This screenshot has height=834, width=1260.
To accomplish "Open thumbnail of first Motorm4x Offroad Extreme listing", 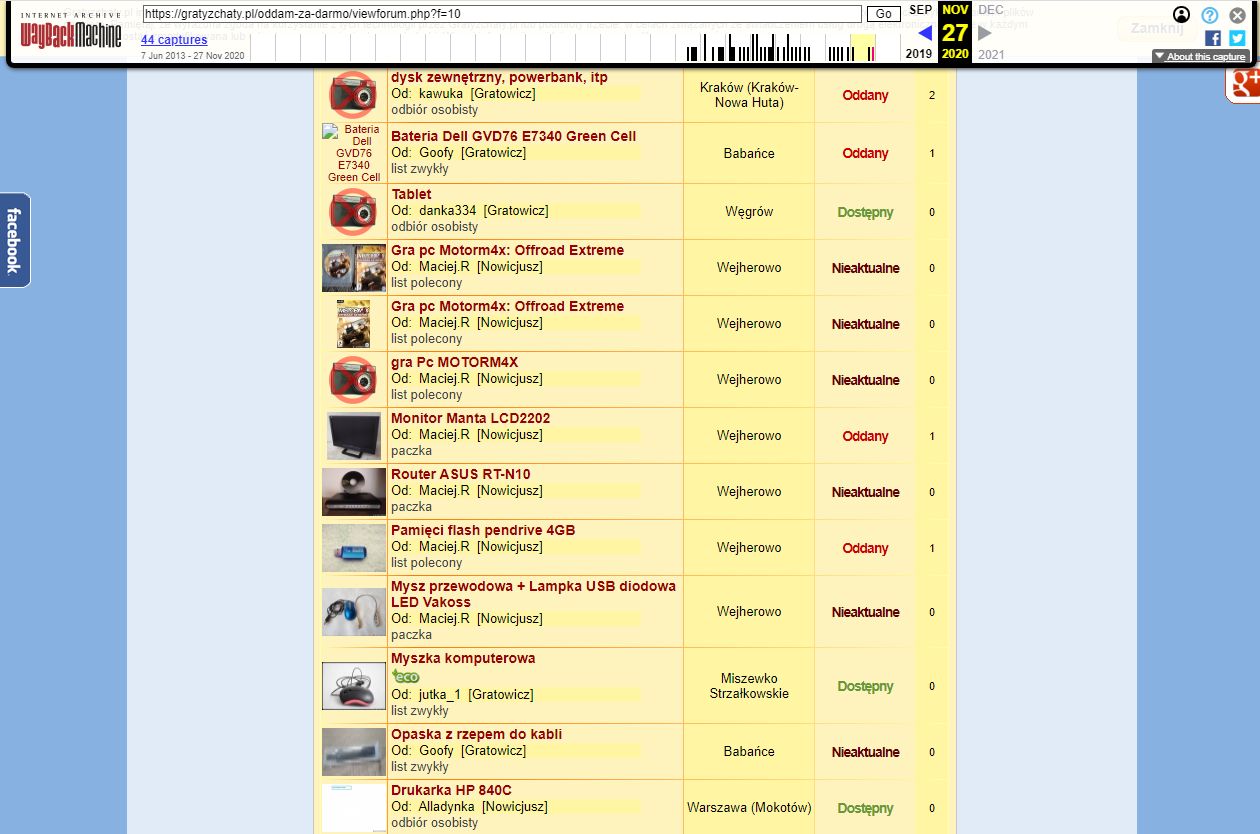I will 354,268.
